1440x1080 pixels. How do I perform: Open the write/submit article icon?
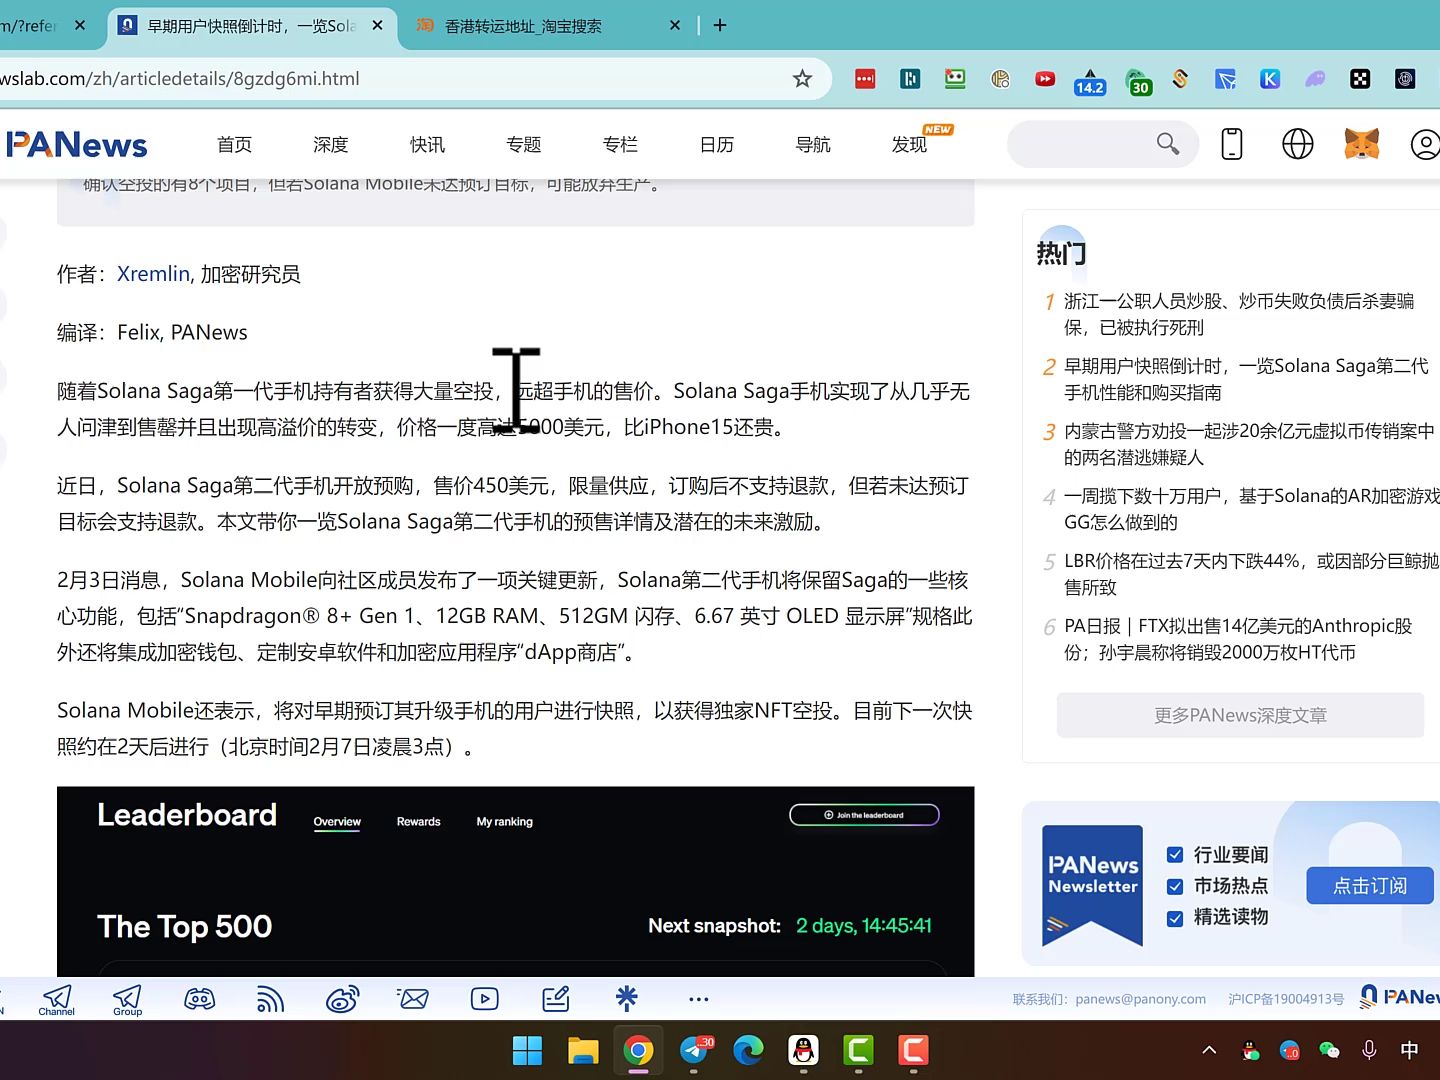[x=556, y=998]
